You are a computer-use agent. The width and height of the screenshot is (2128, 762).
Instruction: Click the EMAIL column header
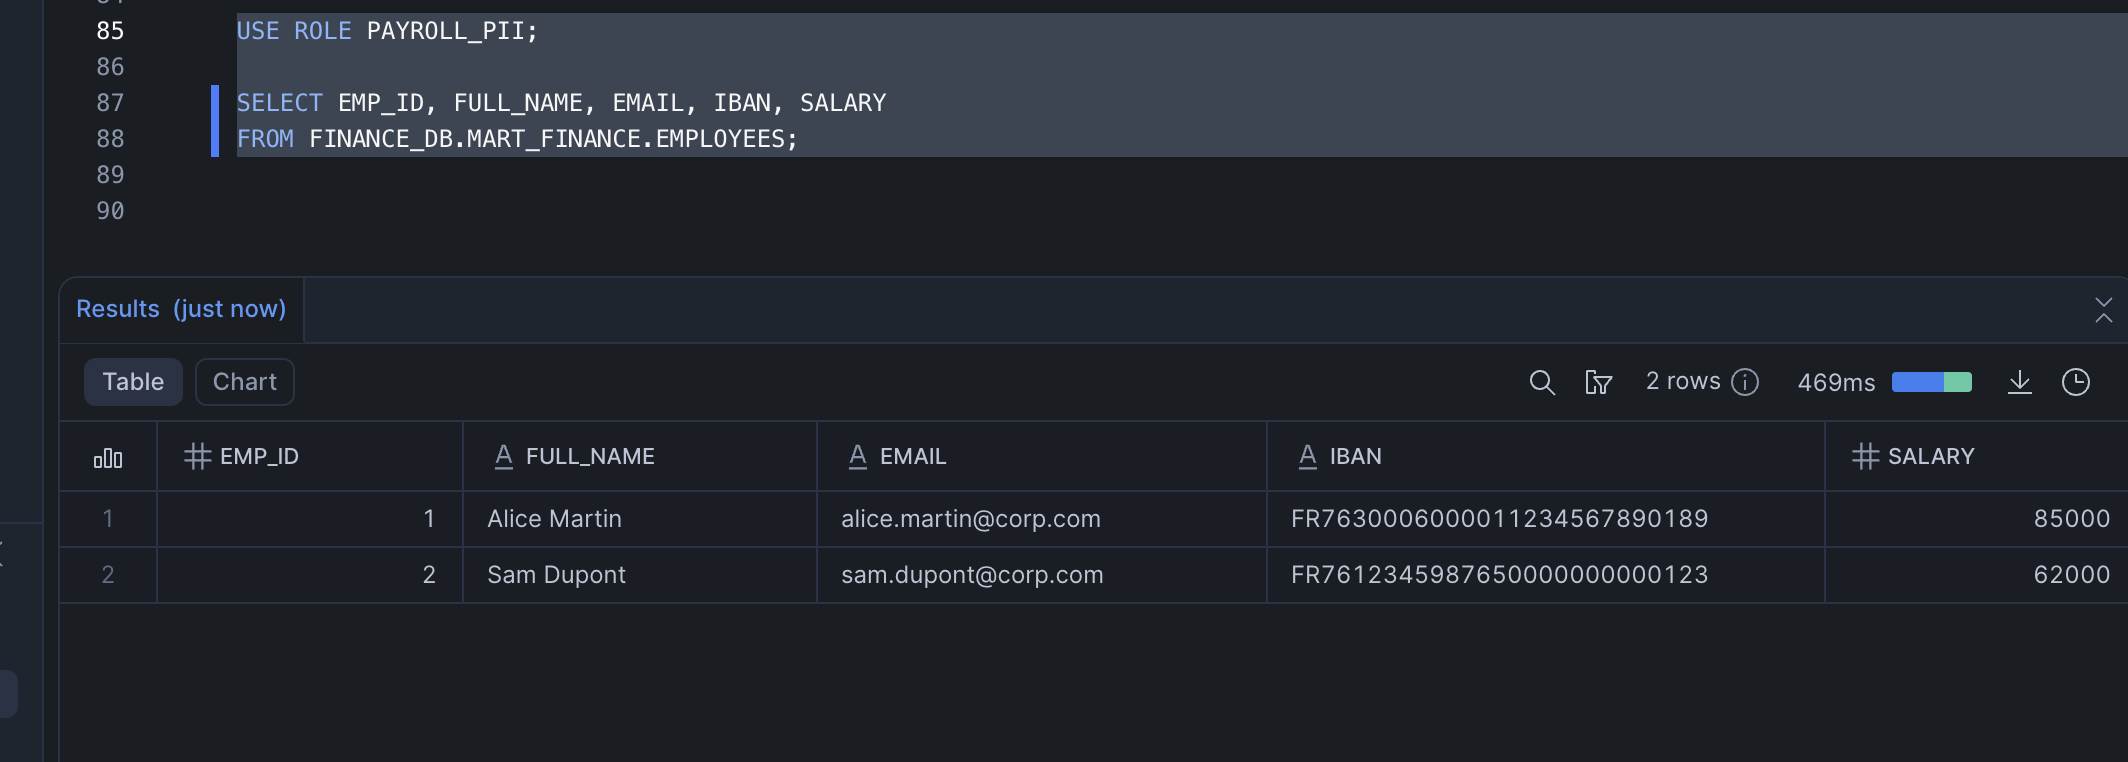coord(912,457)
